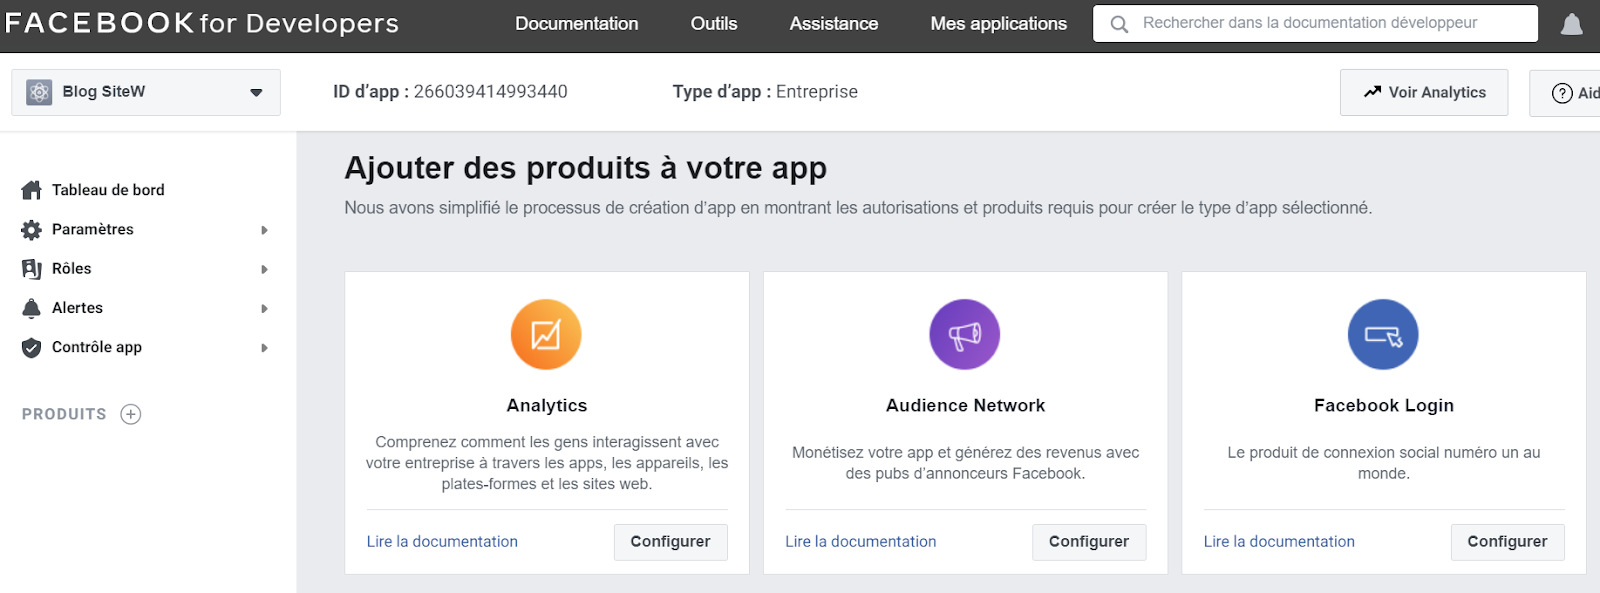
Task: Open Contrôle app section
Action: [97, 347]
